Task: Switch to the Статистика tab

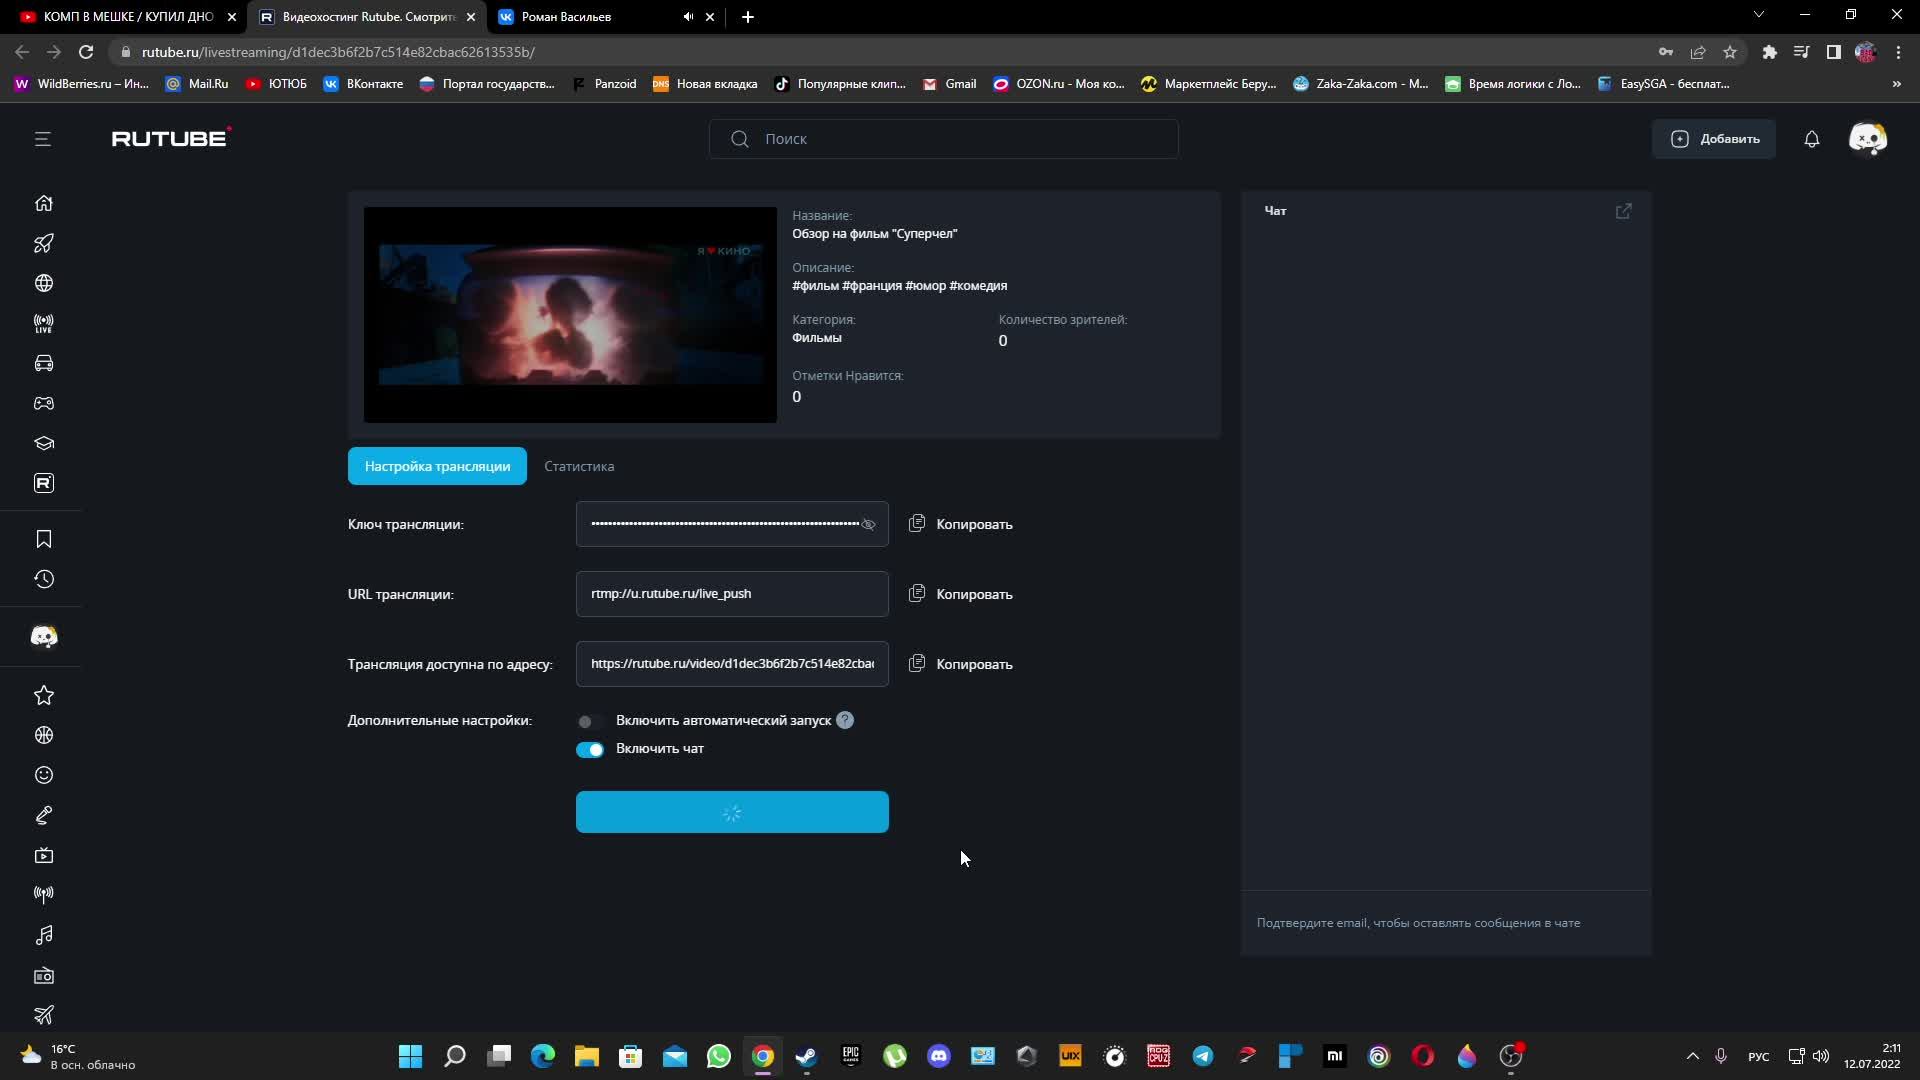Action: pos(579,466)
